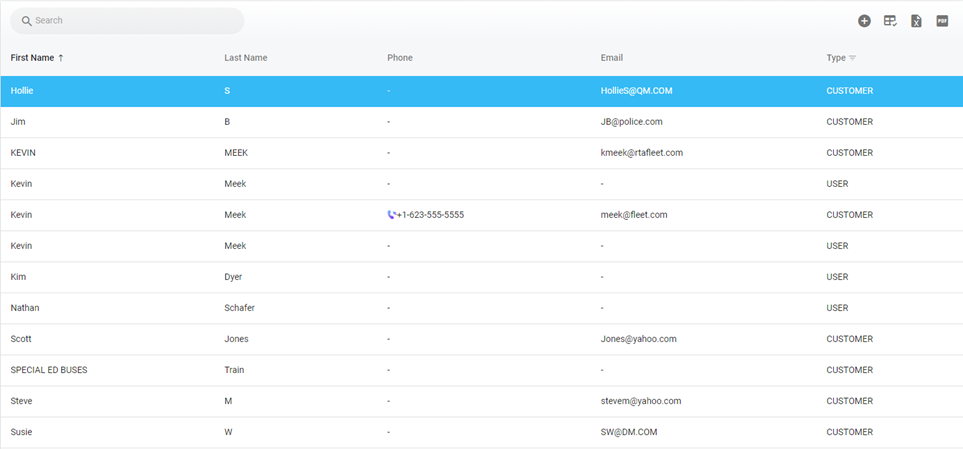Select the Scott Jones customer row
The height and width of the screenshot is (449, 963).
(x=300, y=339)
